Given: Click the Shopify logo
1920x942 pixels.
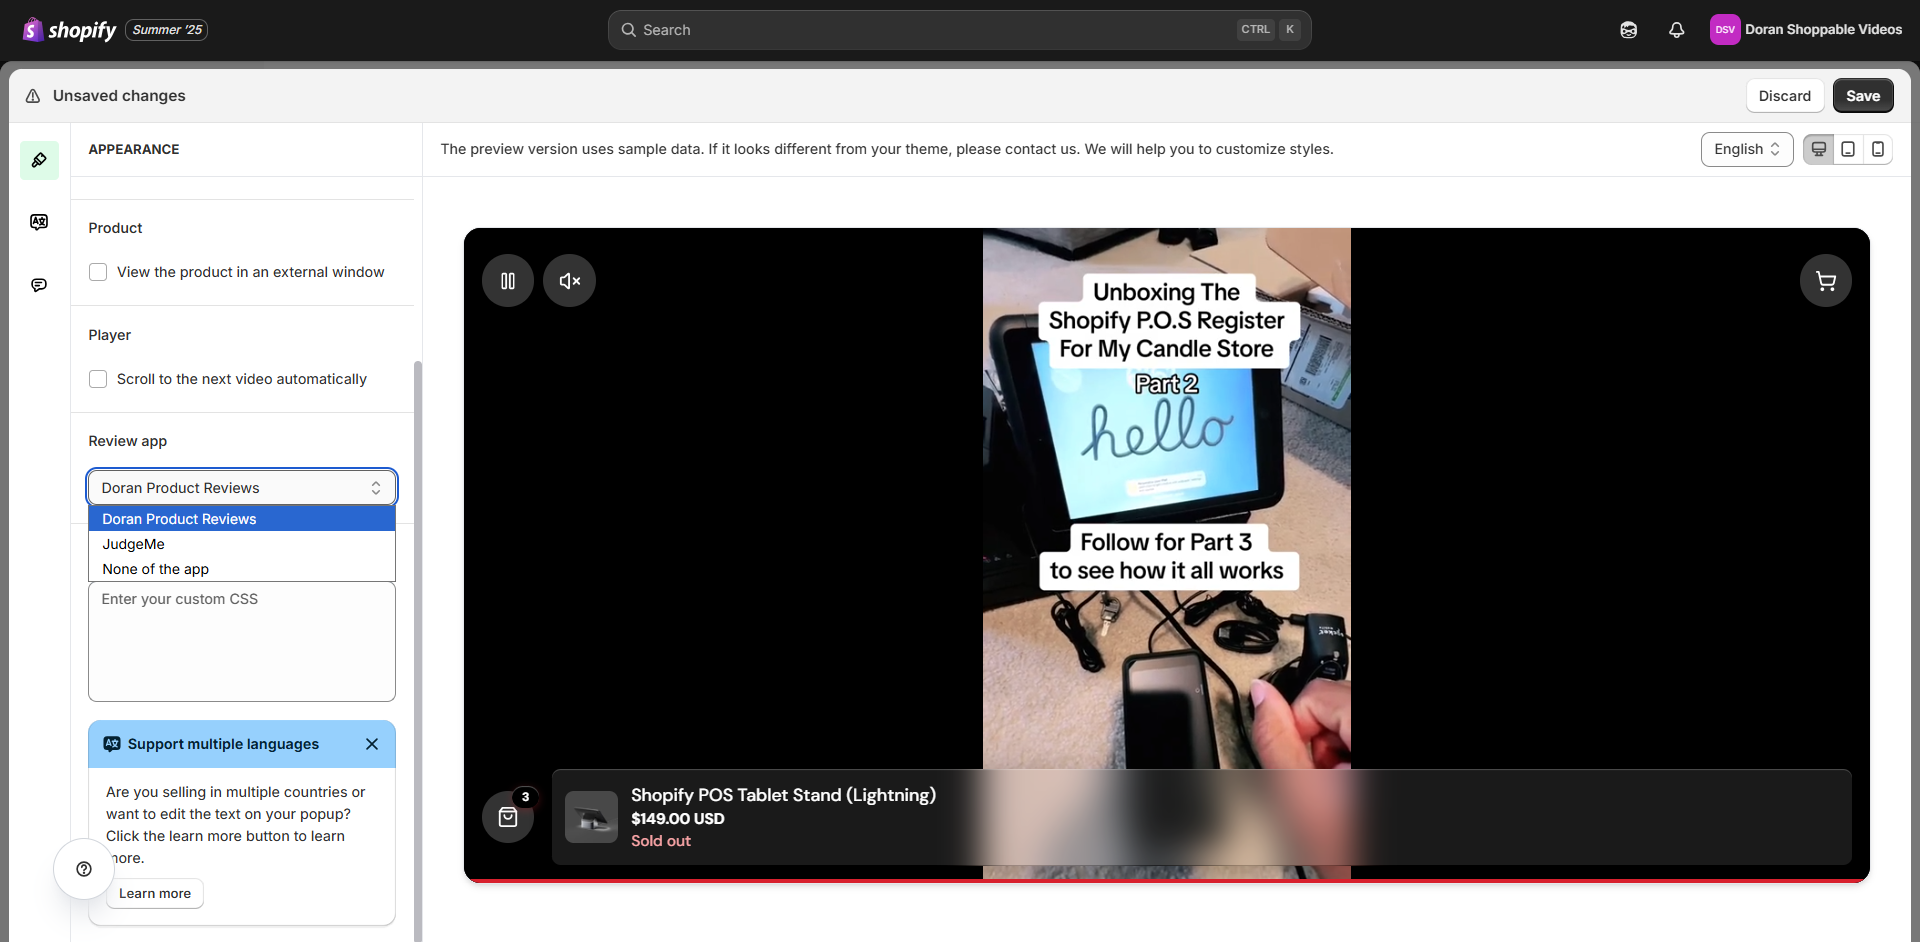Looking at the screenshot, I should 69,30.
